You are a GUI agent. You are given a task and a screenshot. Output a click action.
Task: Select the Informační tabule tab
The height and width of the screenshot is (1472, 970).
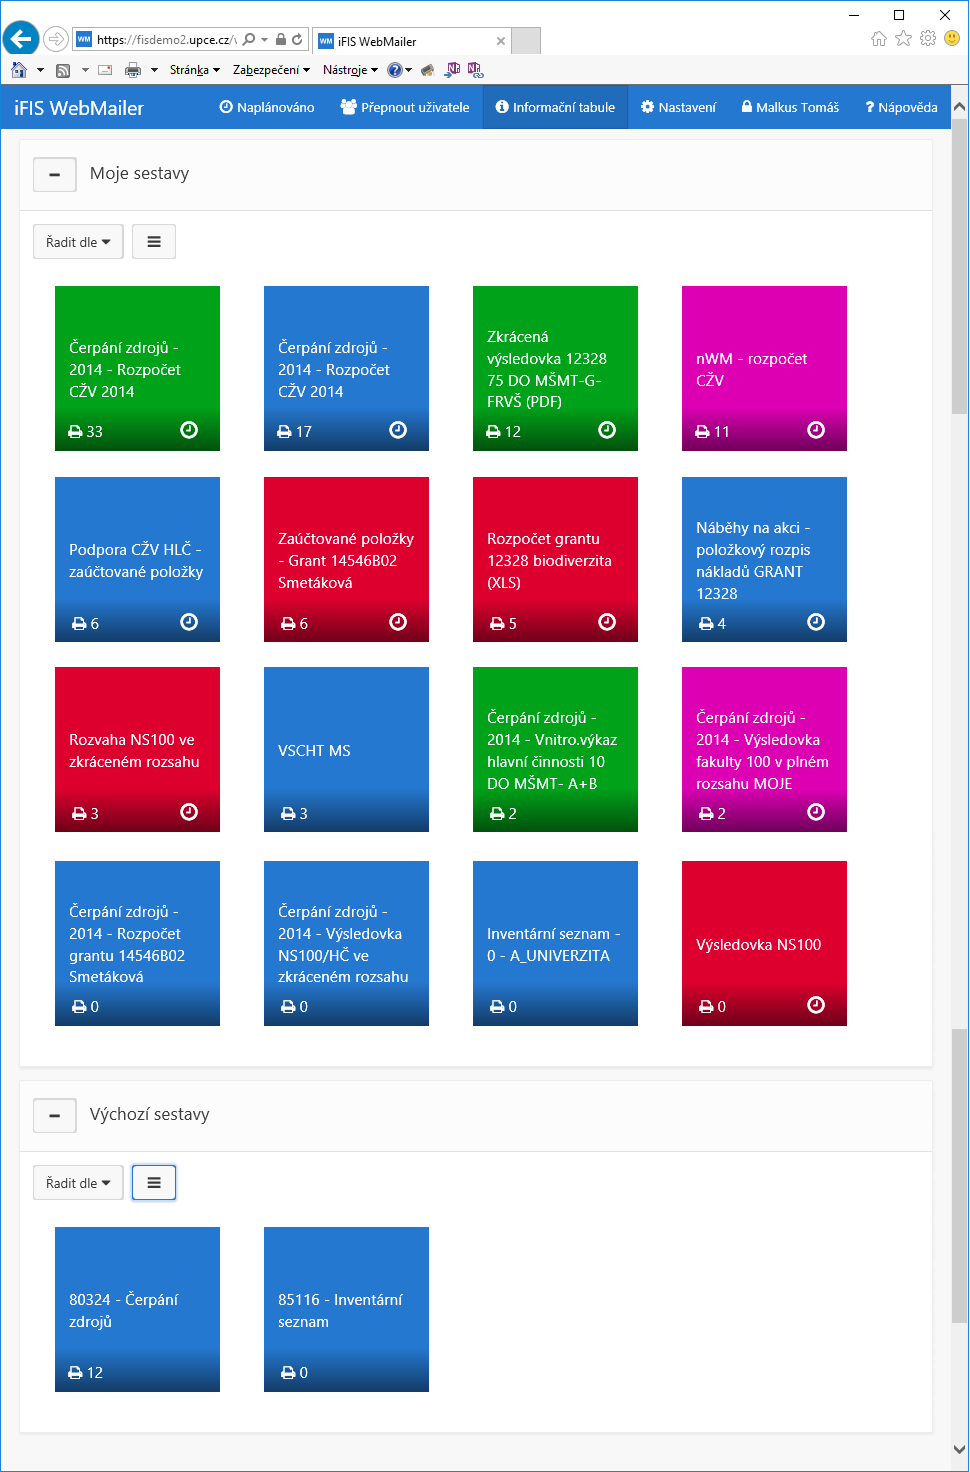(x=555, y=107)
